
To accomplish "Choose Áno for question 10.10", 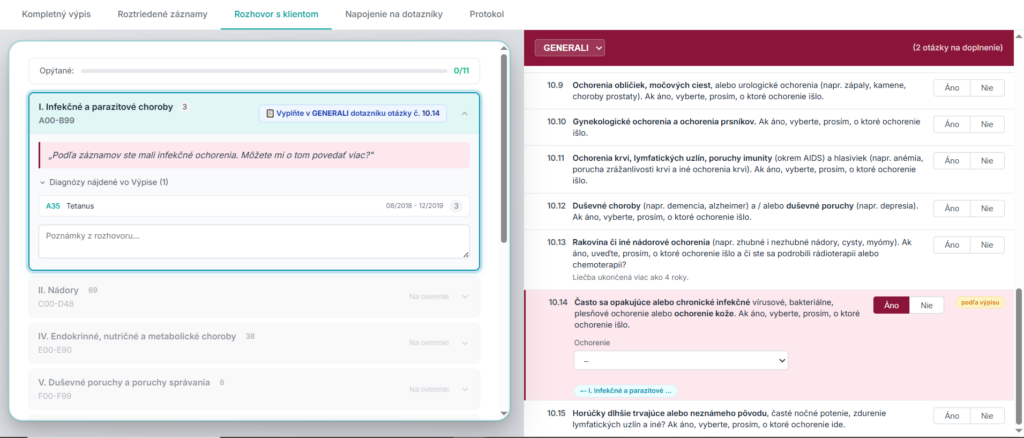I will point(952,125).
